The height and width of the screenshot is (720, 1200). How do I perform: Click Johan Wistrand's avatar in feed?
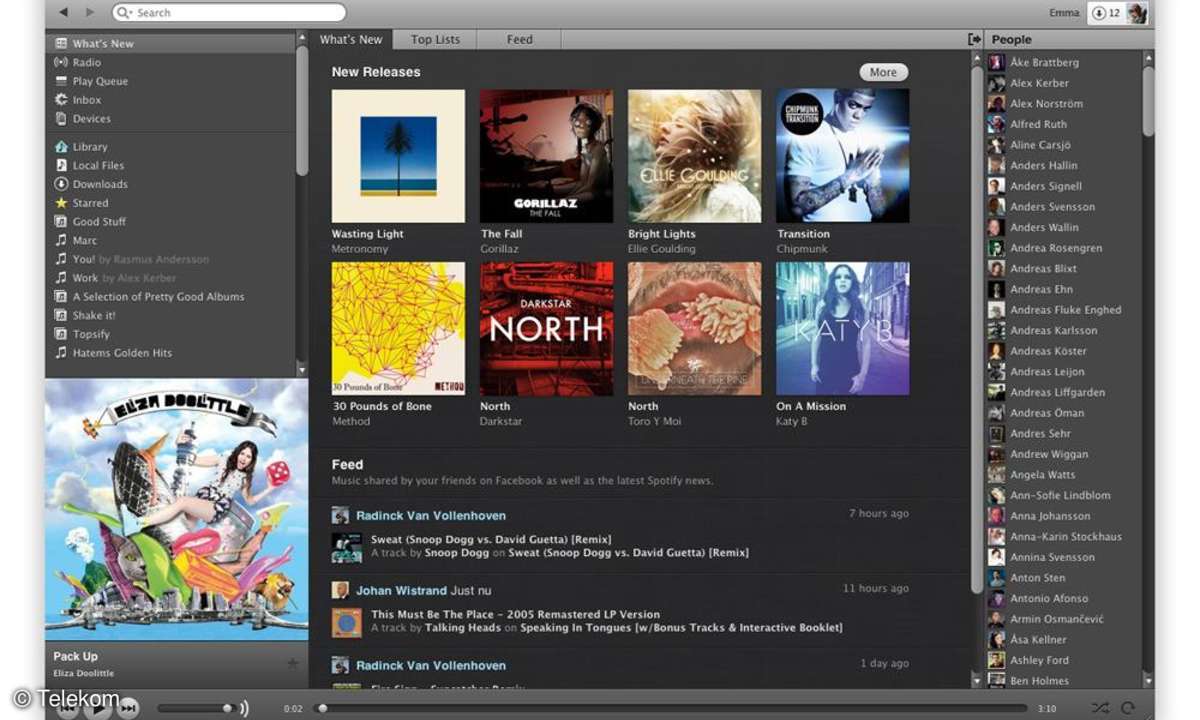coord(340,590)
